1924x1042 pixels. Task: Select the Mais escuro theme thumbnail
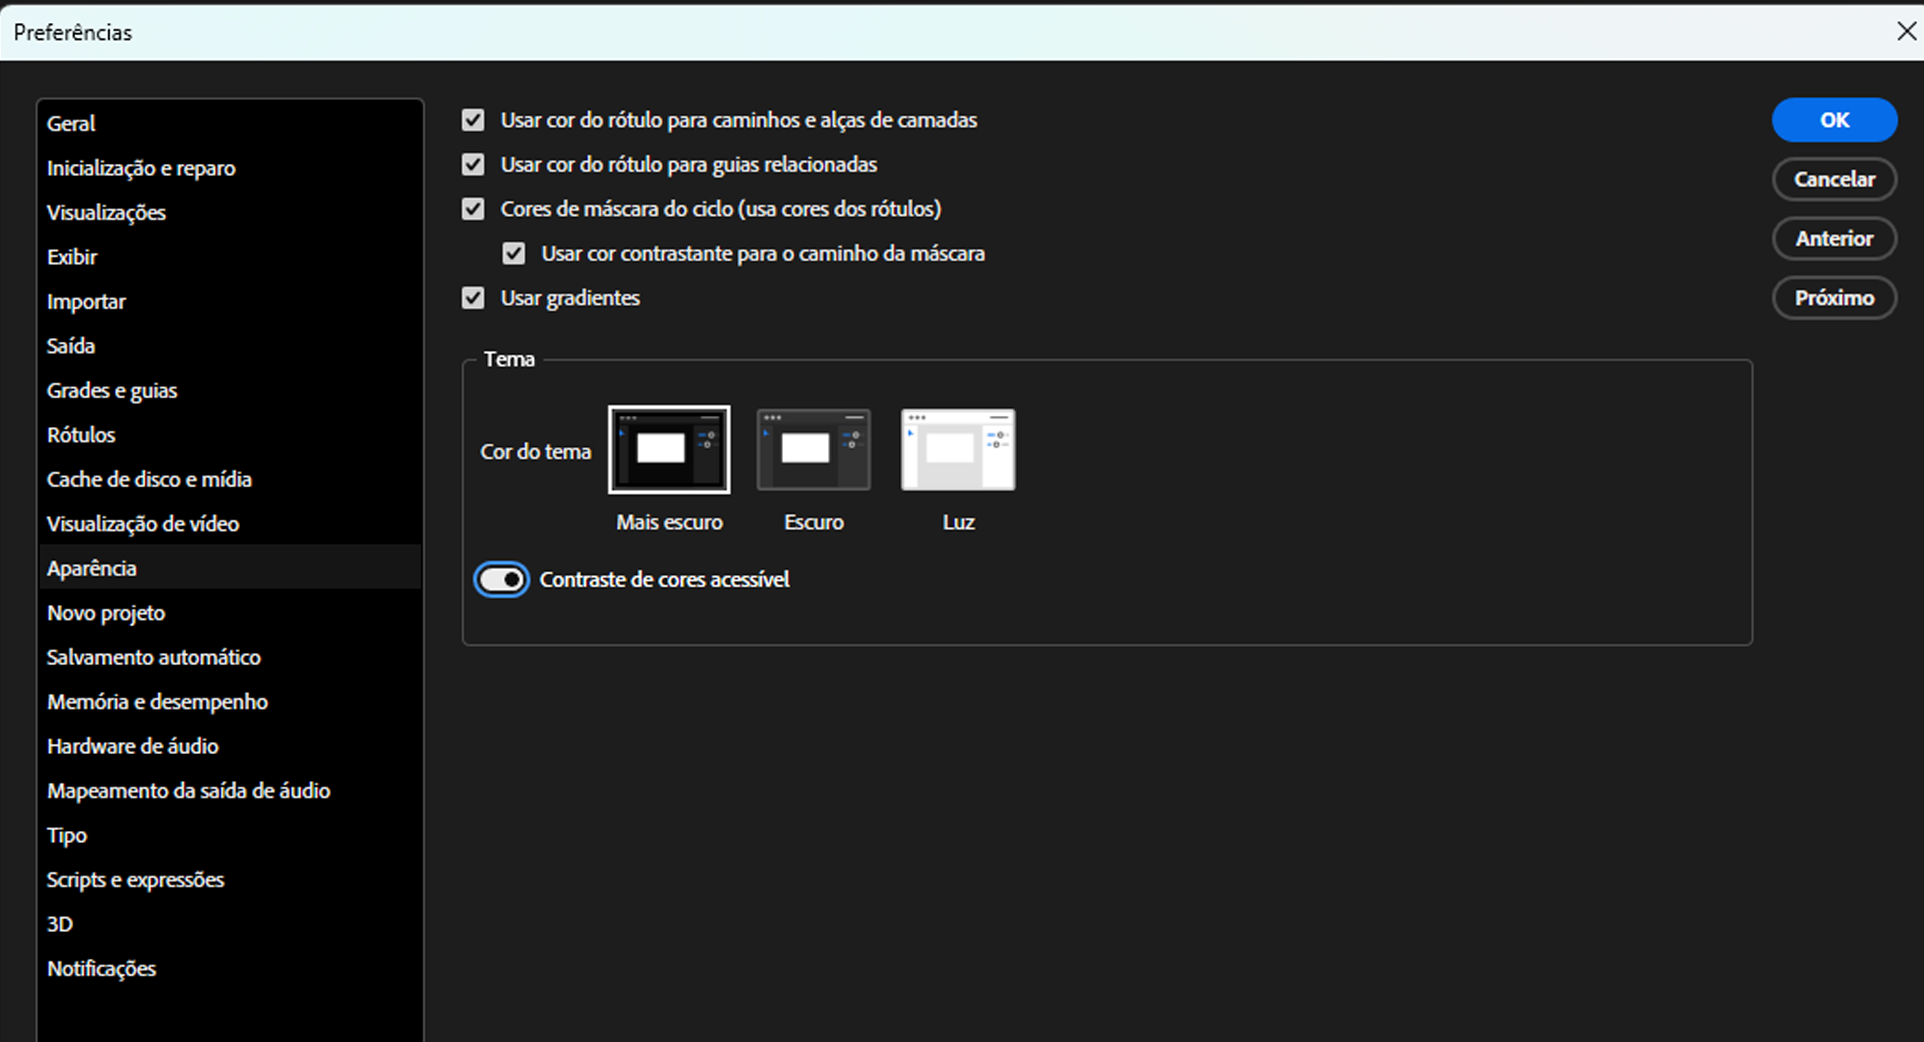click(x=669, y=449)
